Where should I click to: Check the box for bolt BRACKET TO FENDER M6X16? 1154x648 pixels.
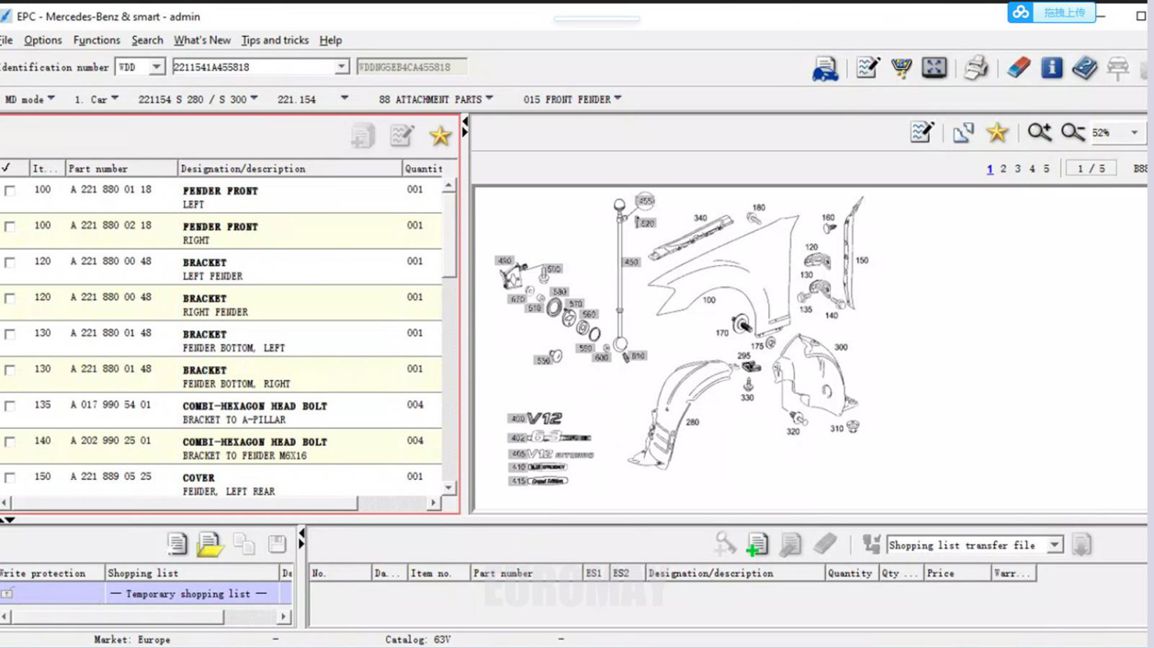point(10,442)
